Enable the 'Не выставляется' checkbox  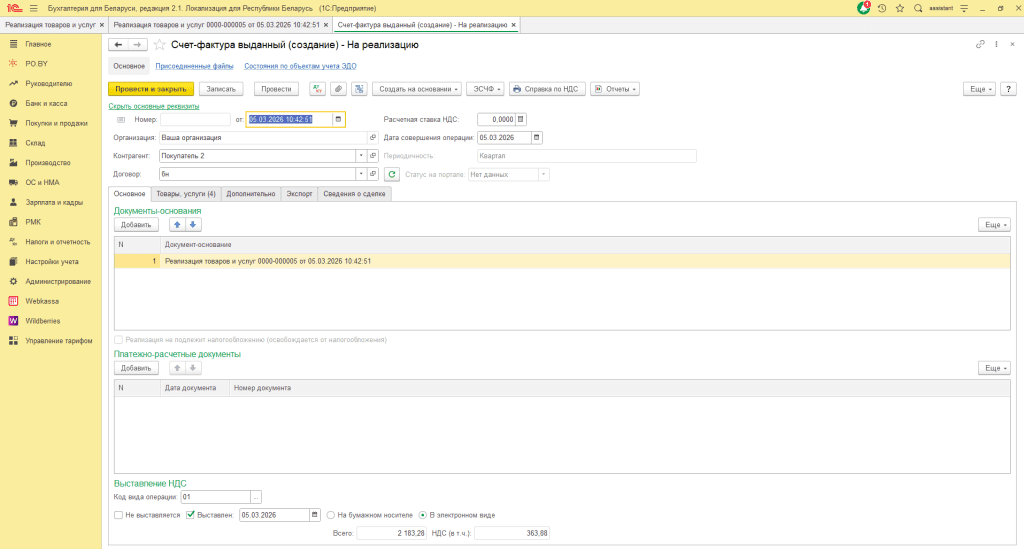coord(119,515)
